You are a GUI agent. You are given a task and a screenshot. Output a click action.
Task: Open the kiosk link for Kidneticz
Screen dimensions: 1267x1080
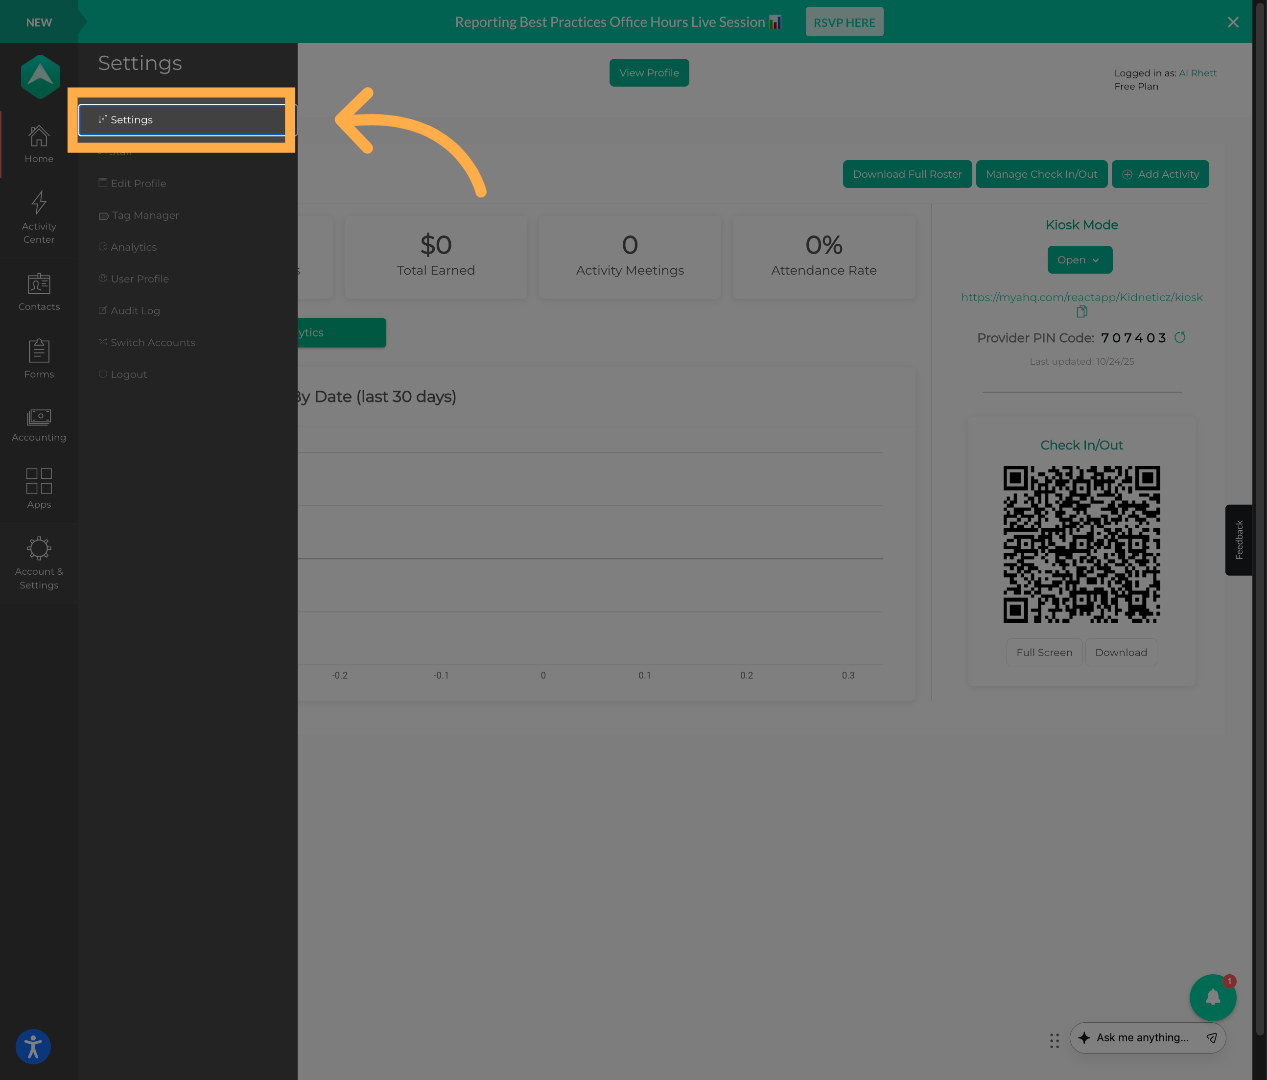tap(1081, 297)
